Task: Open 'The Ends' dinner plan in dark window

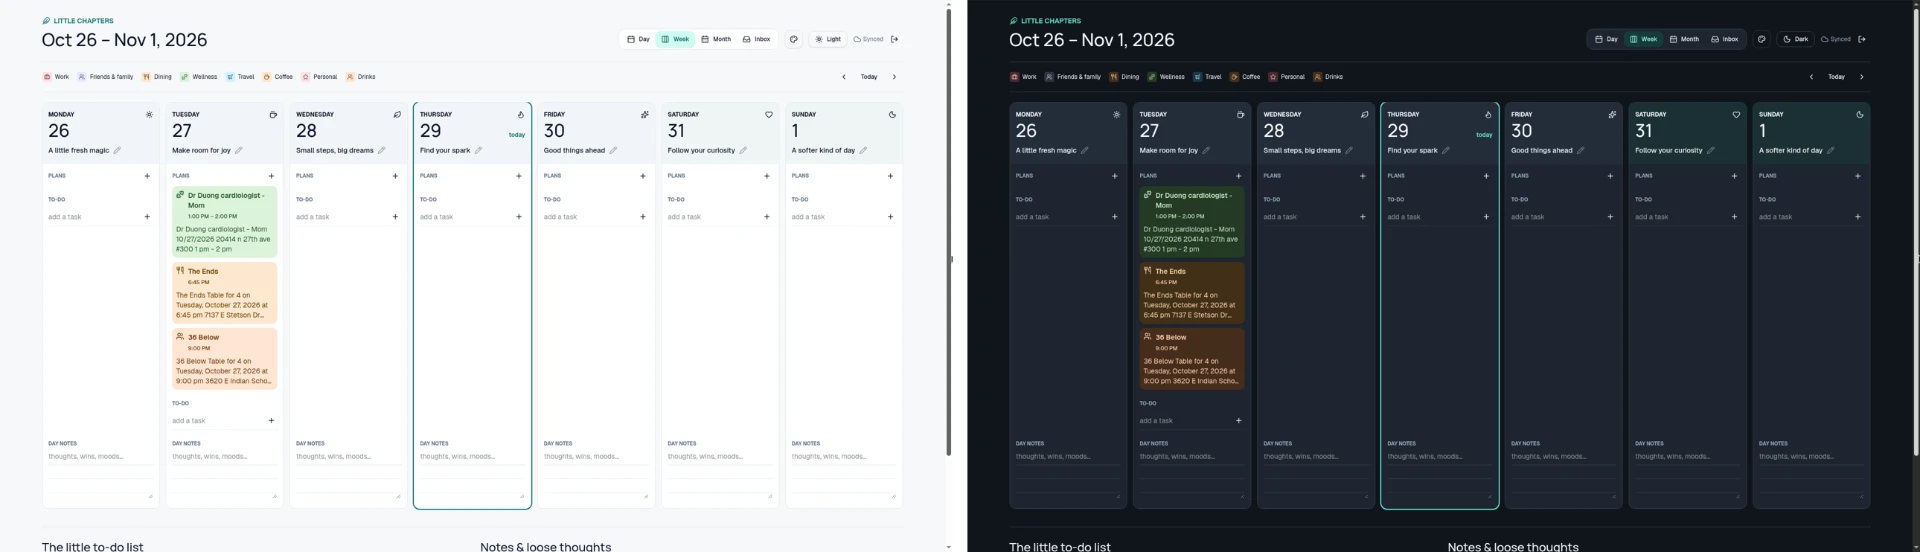Action: (1192, 293)
